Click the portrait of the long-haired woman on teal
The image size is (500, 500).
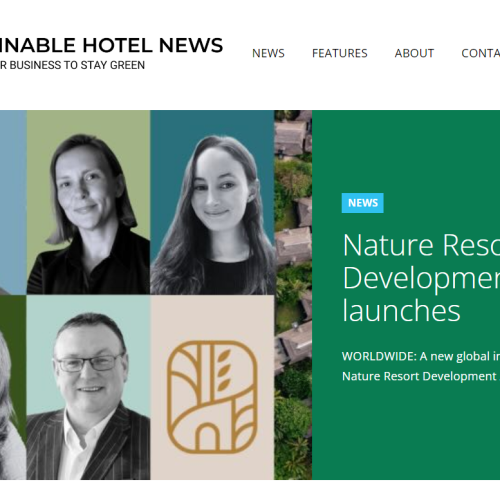coord(212,202)
